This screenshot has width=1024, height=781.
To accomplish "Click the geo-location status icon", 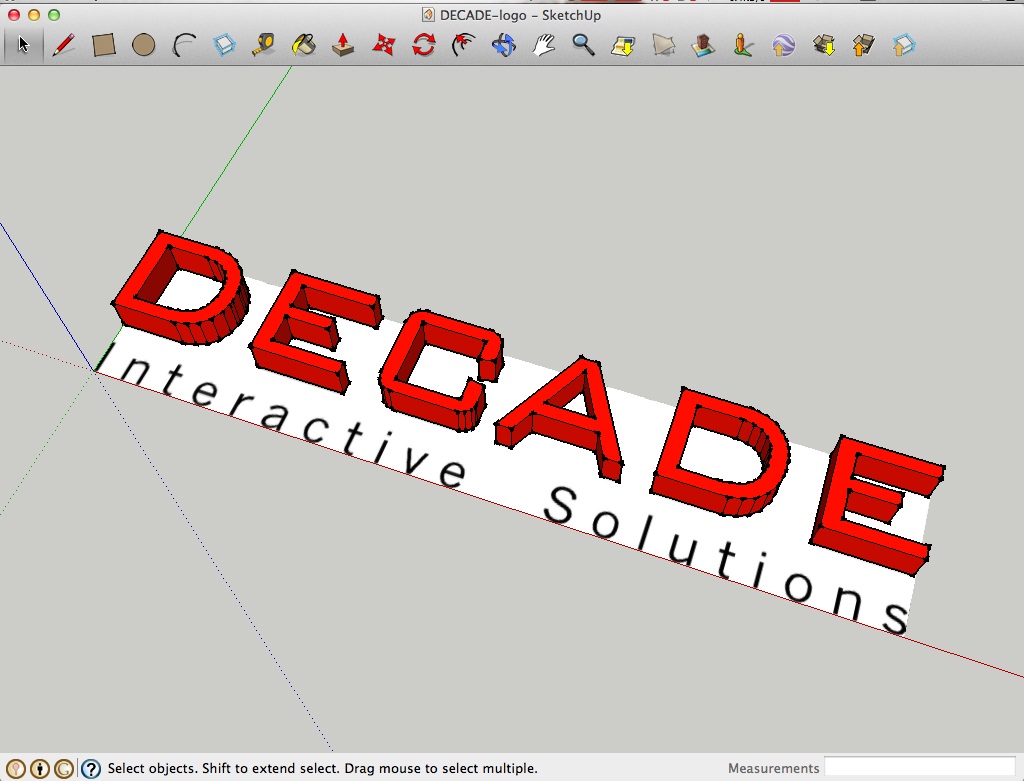I will click(x=16, y=768).
